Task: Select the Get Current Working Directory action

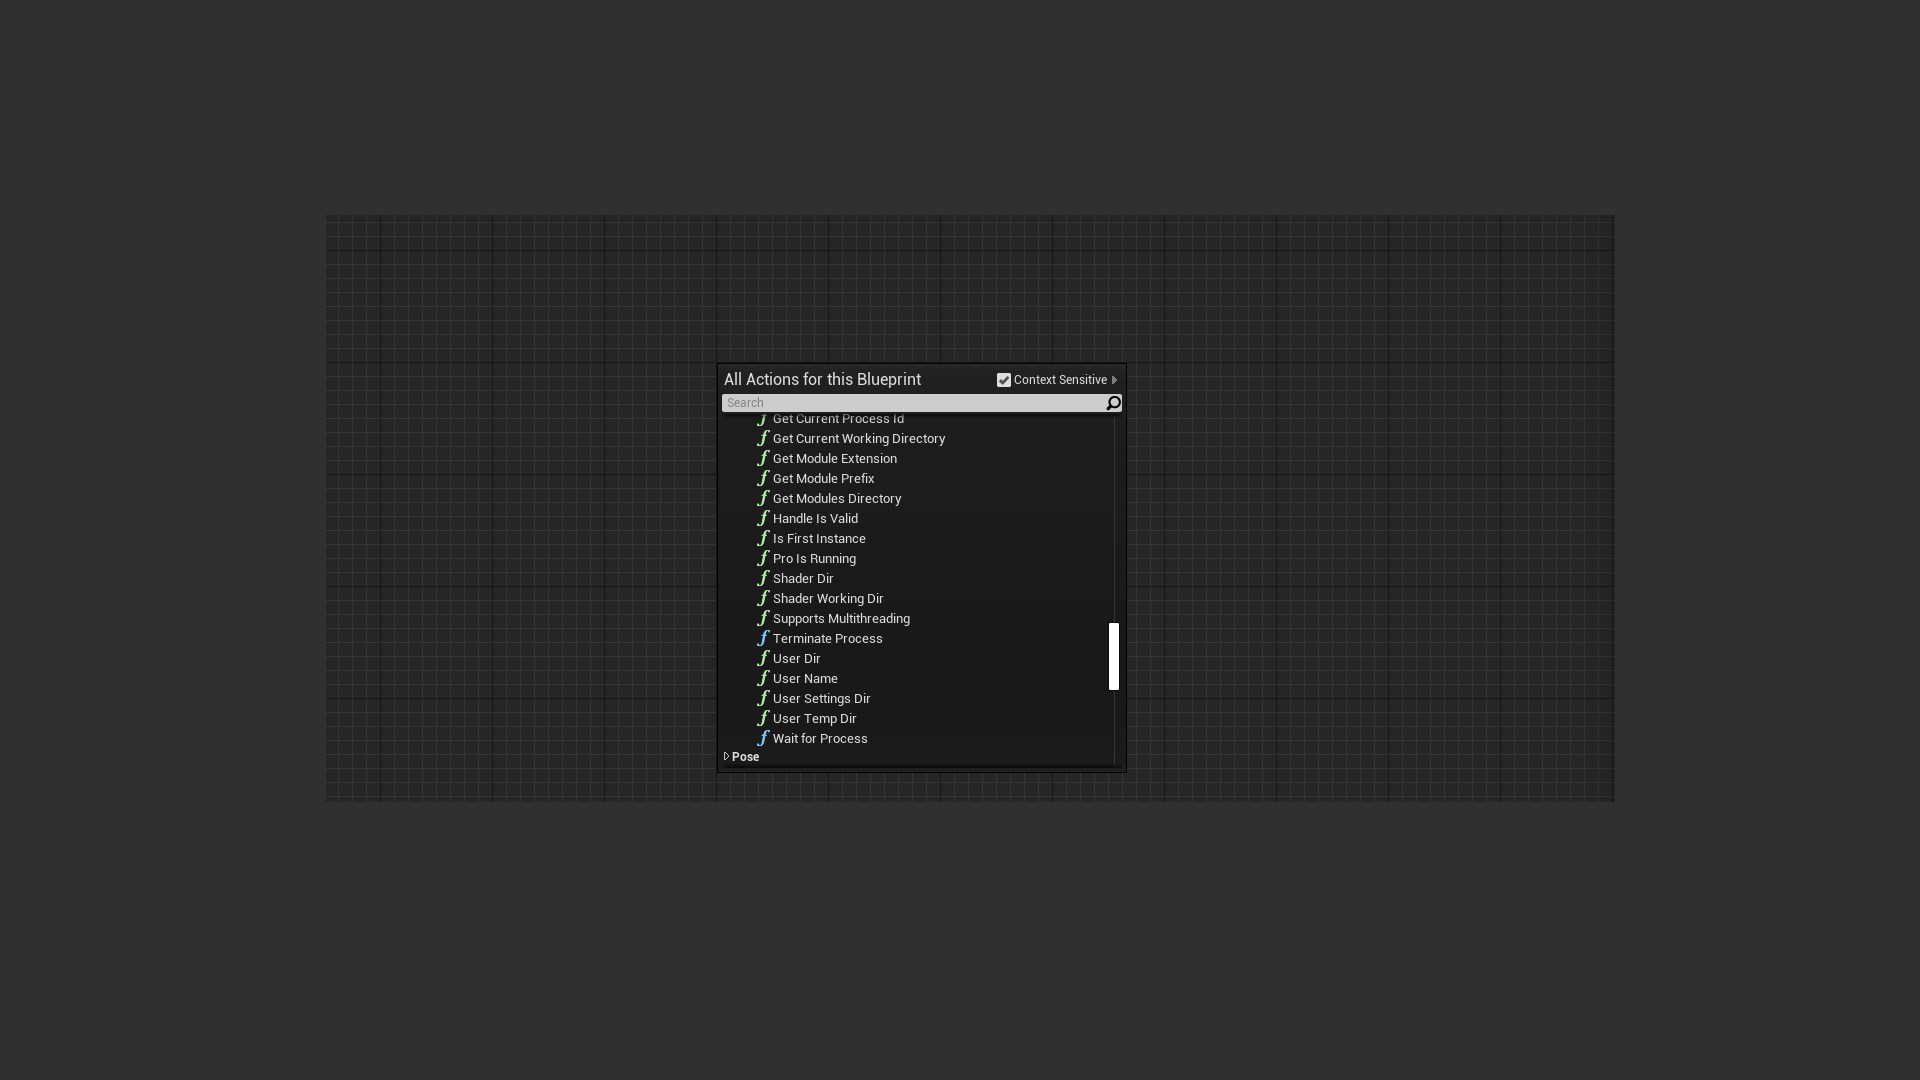Action: 859,438
